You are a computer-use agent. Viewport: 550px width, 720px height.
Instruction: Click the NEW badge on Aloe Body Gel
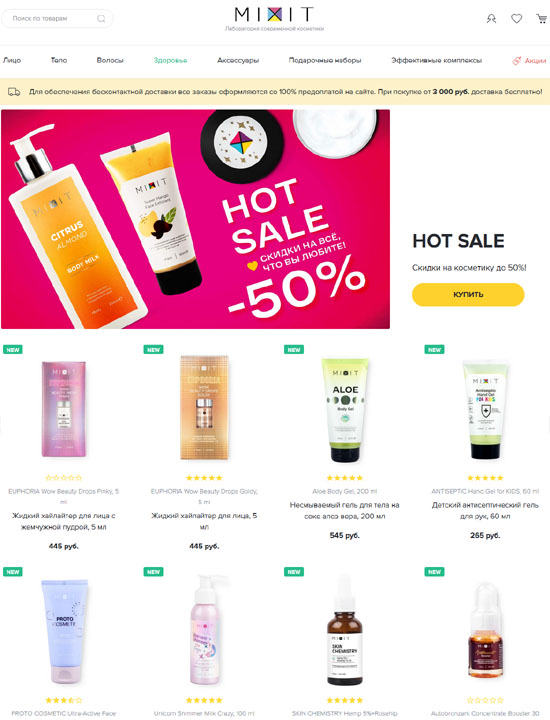point(294,349)
